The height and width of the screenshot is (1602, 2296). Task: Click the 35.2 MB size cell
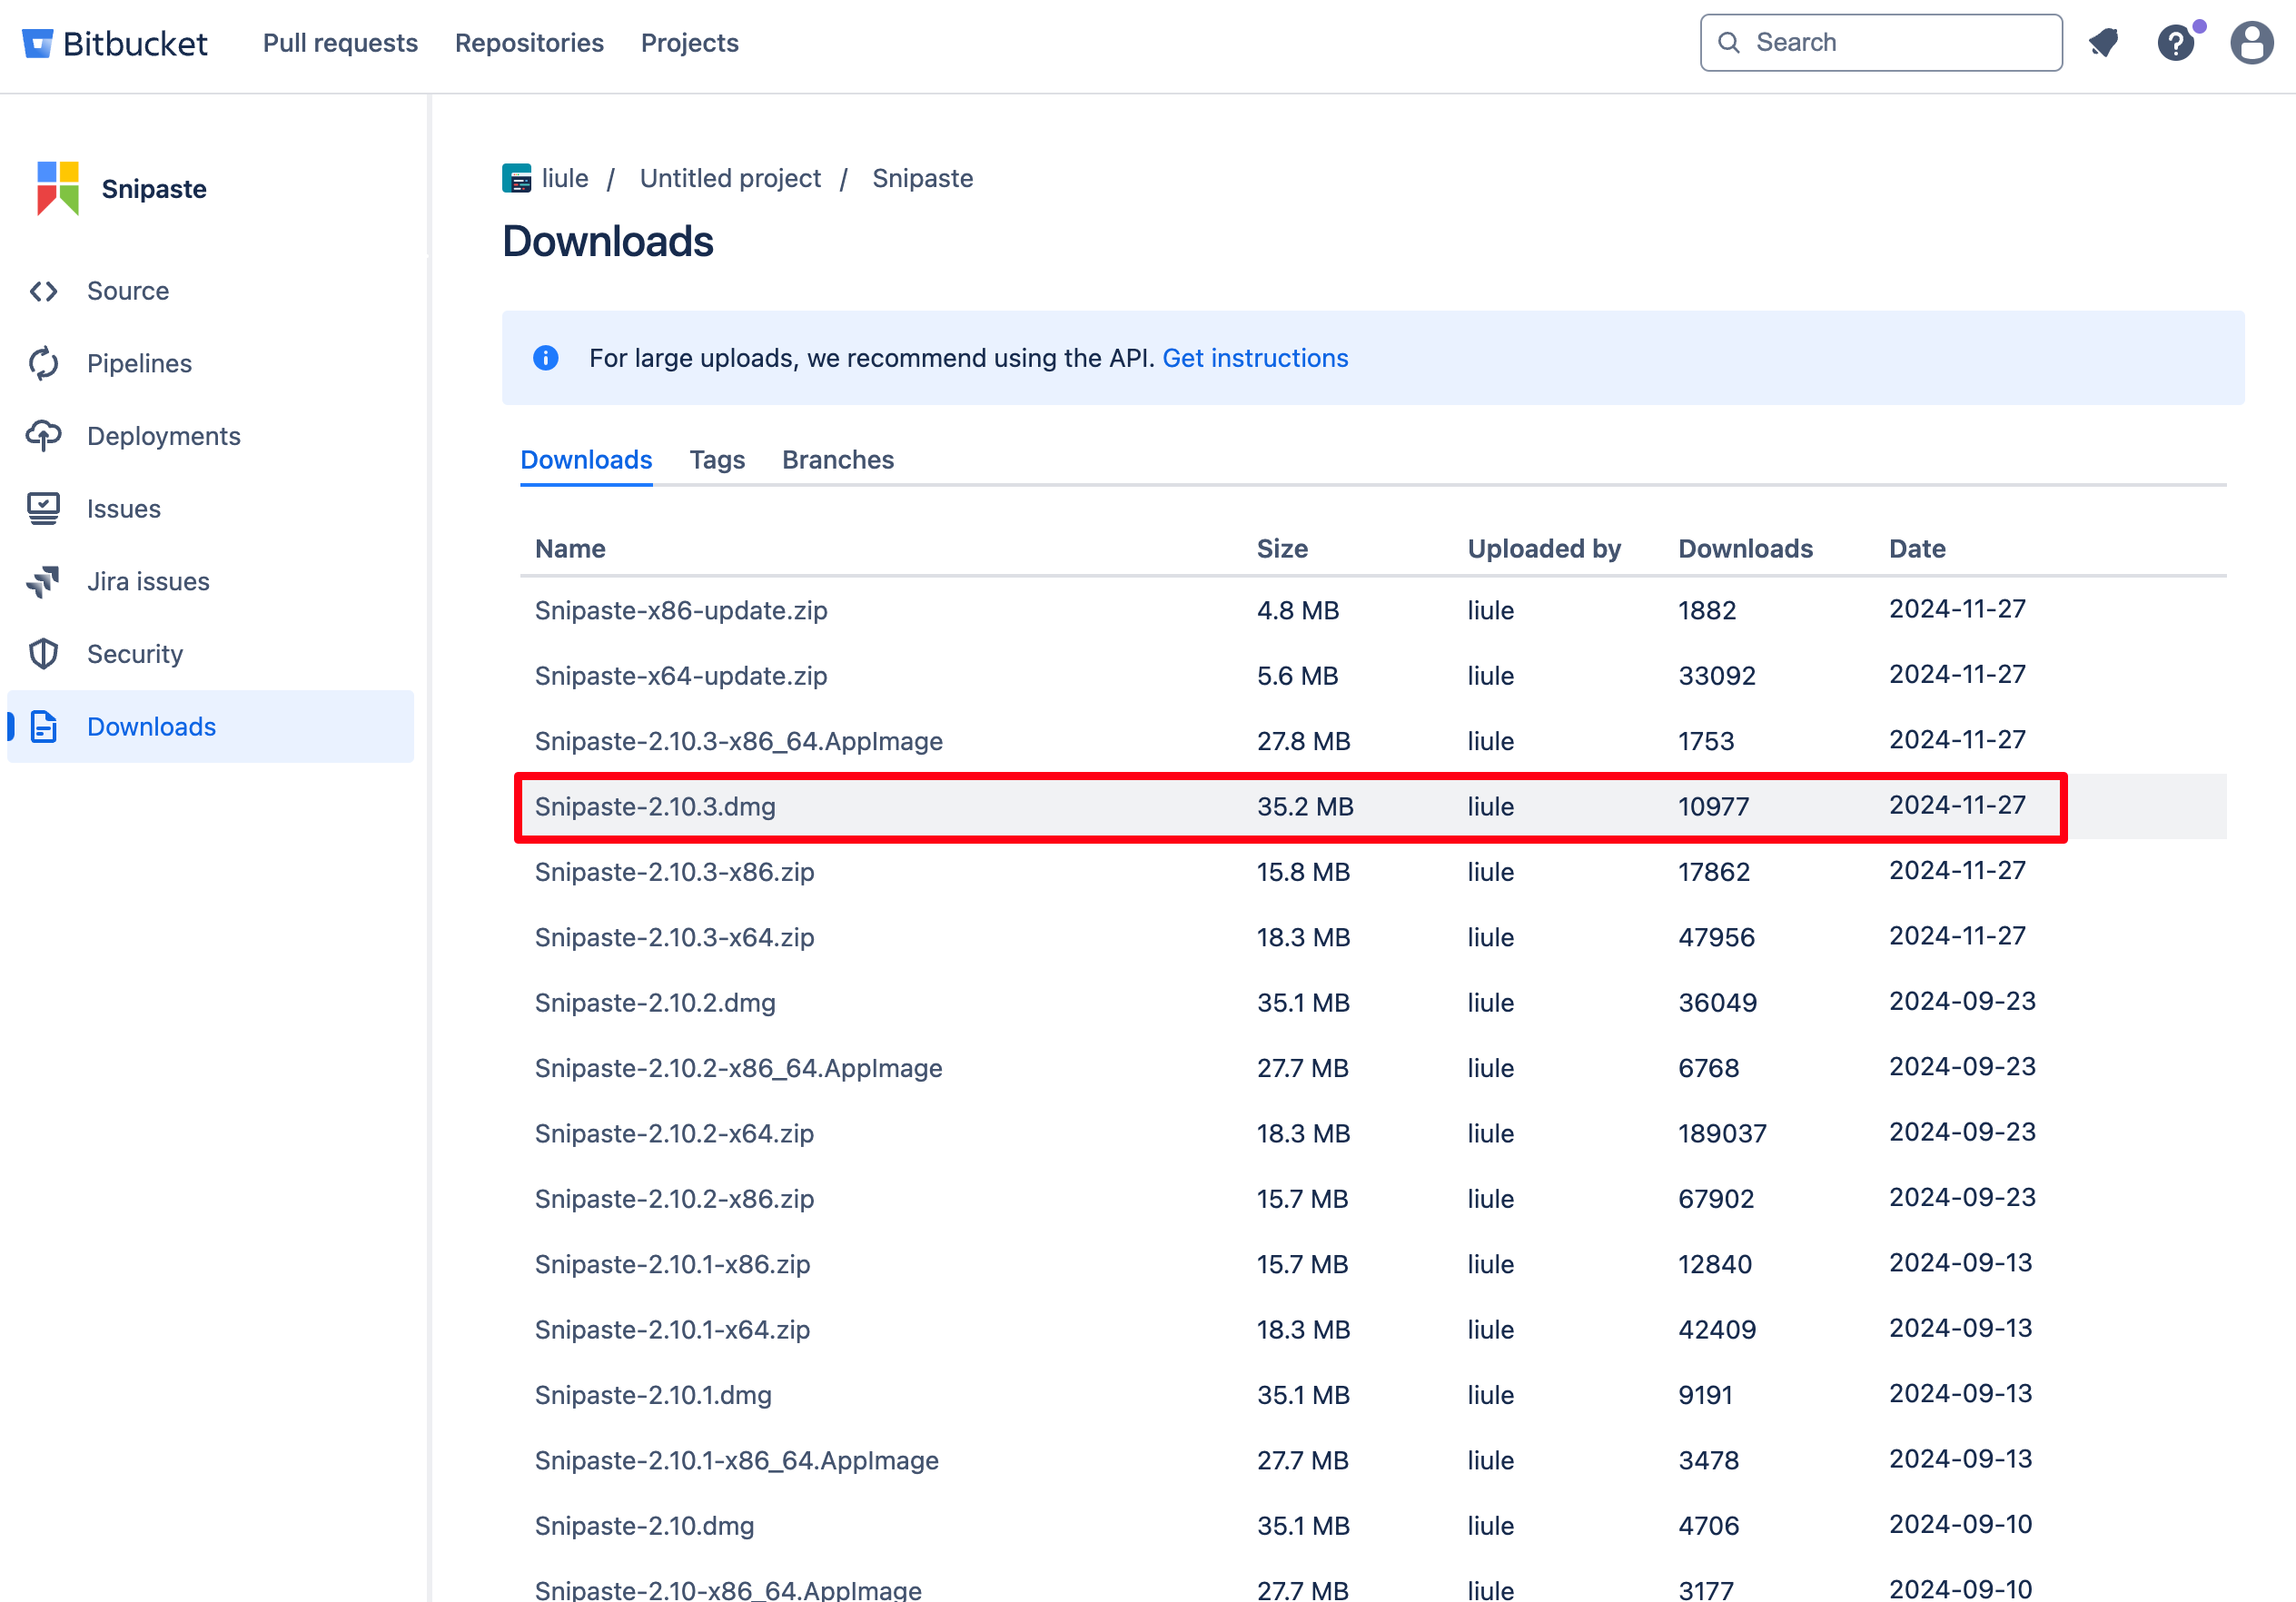pyautogui.click(x=1305, y=807)
